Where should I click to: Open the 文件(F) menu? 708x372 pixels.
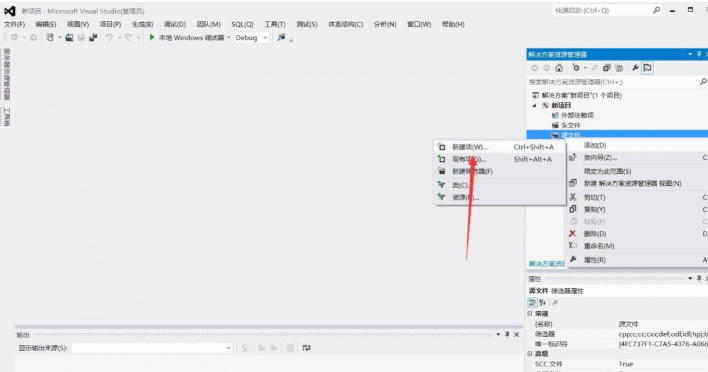tap(14, 24)
